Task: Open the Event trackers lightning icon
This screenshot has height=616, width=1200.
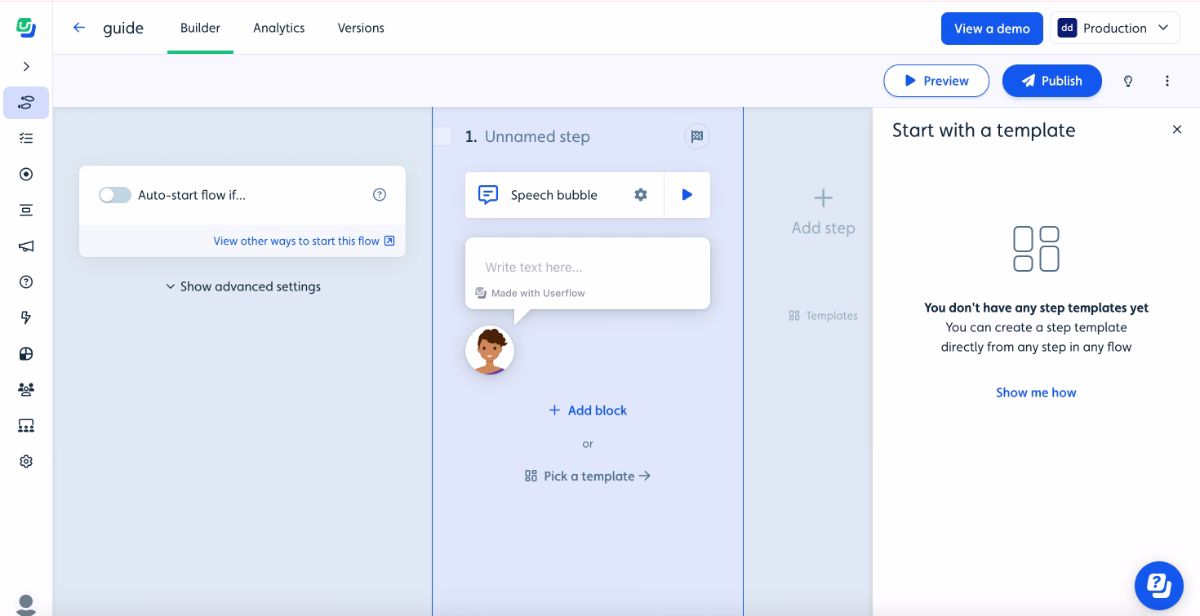Action: [26, 317]
